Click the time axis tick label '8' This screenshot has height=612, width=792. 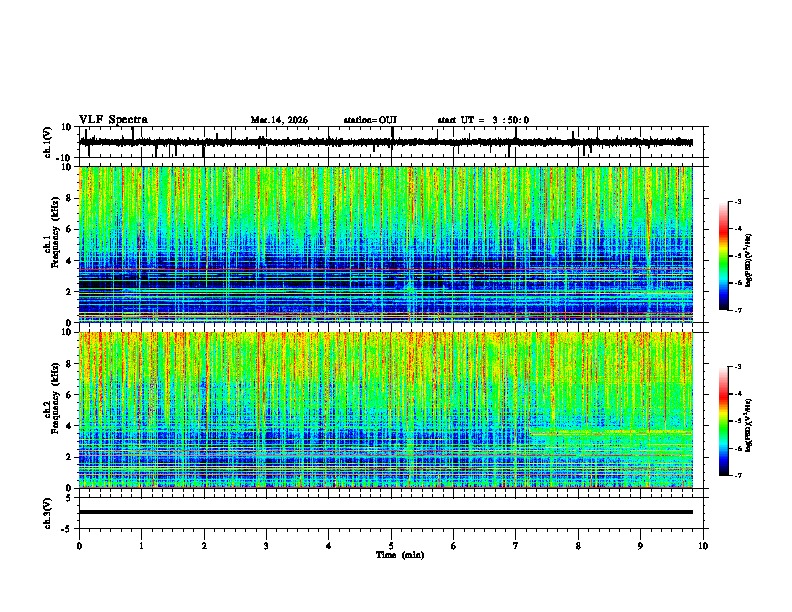[578, 546]
